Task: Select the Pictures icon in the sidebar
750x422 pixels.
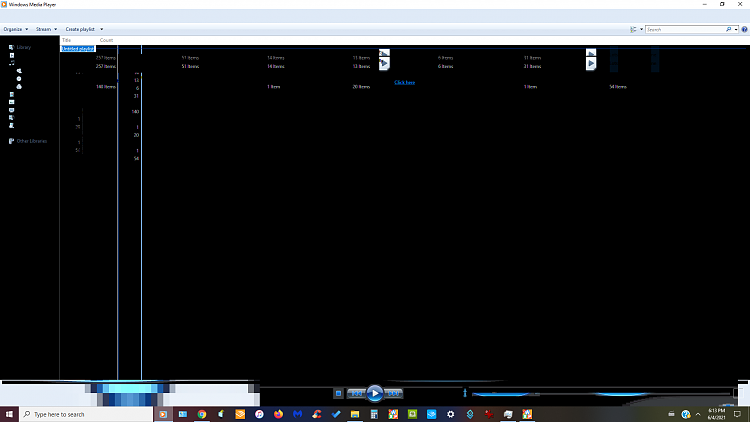Action: [12, 102]
